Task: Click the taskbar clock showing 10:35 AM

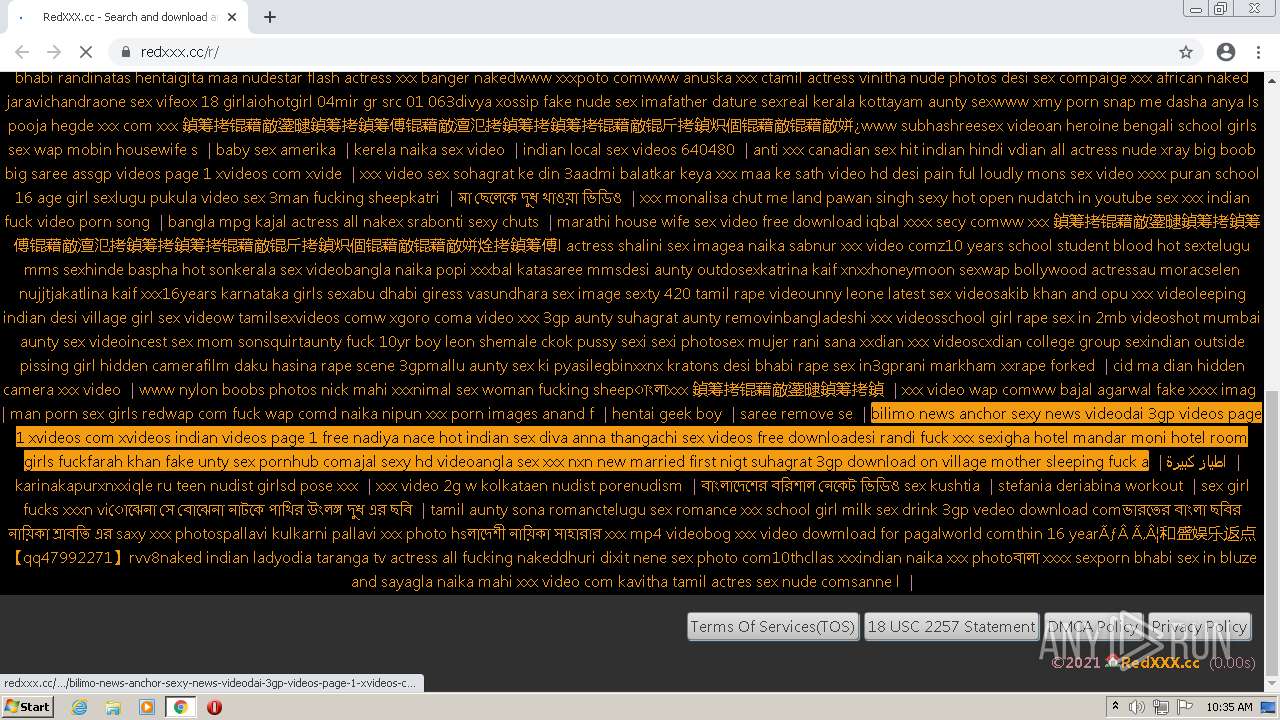Action: point(1229,707)
